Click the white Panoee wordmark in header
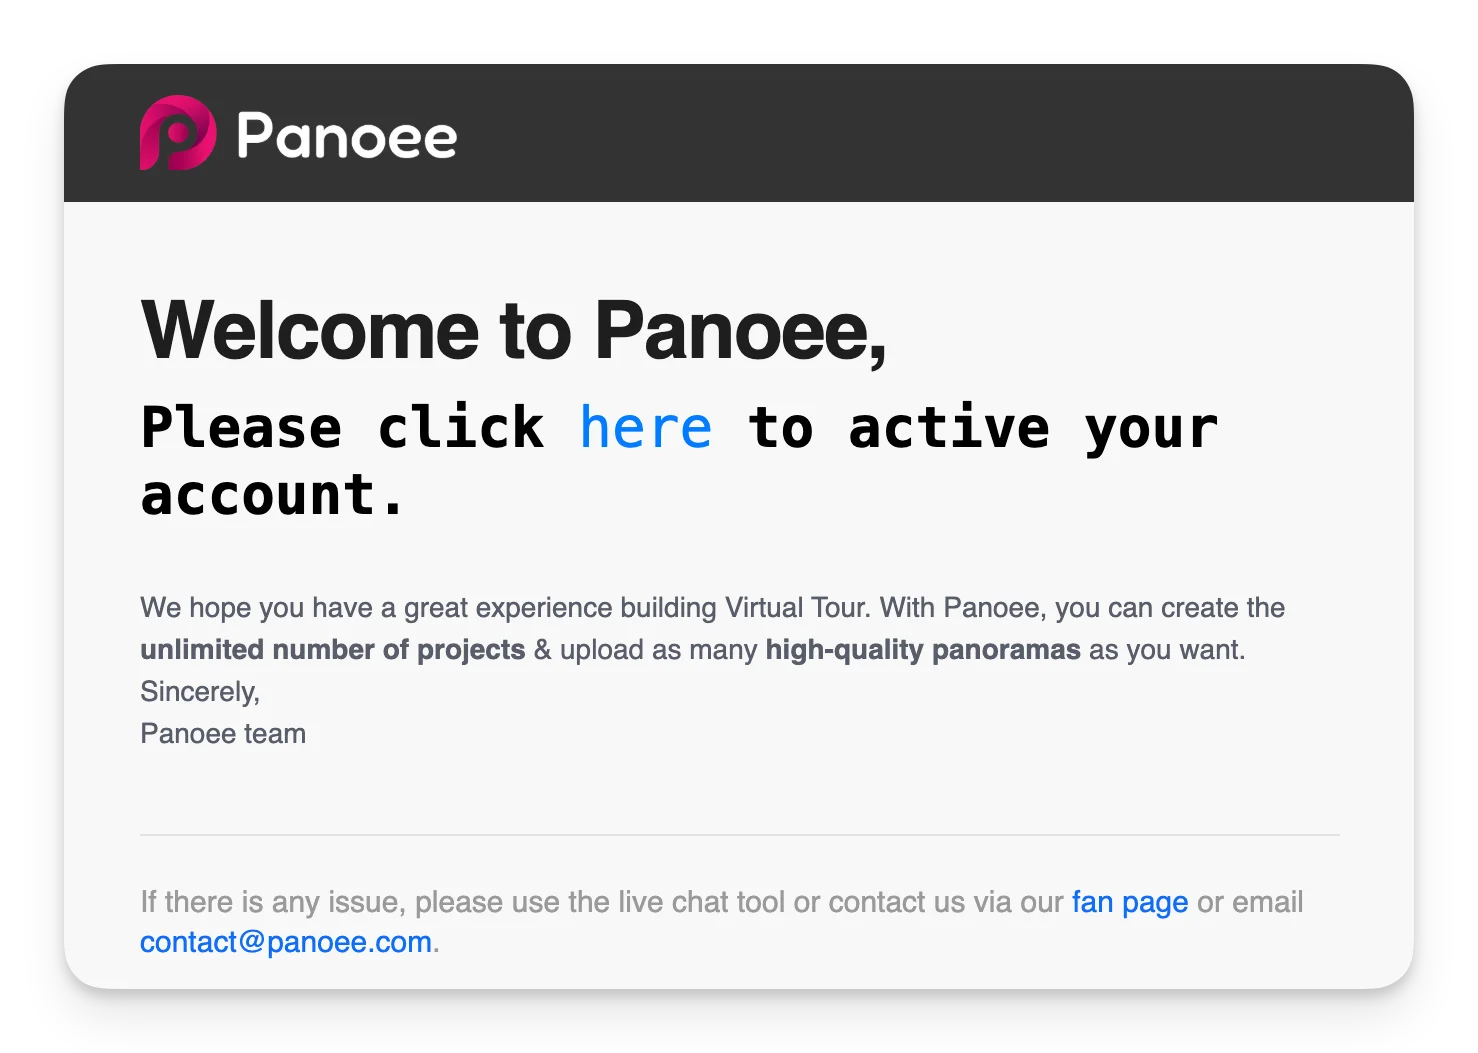The image size is (1478, 1053). click(346, 136)
